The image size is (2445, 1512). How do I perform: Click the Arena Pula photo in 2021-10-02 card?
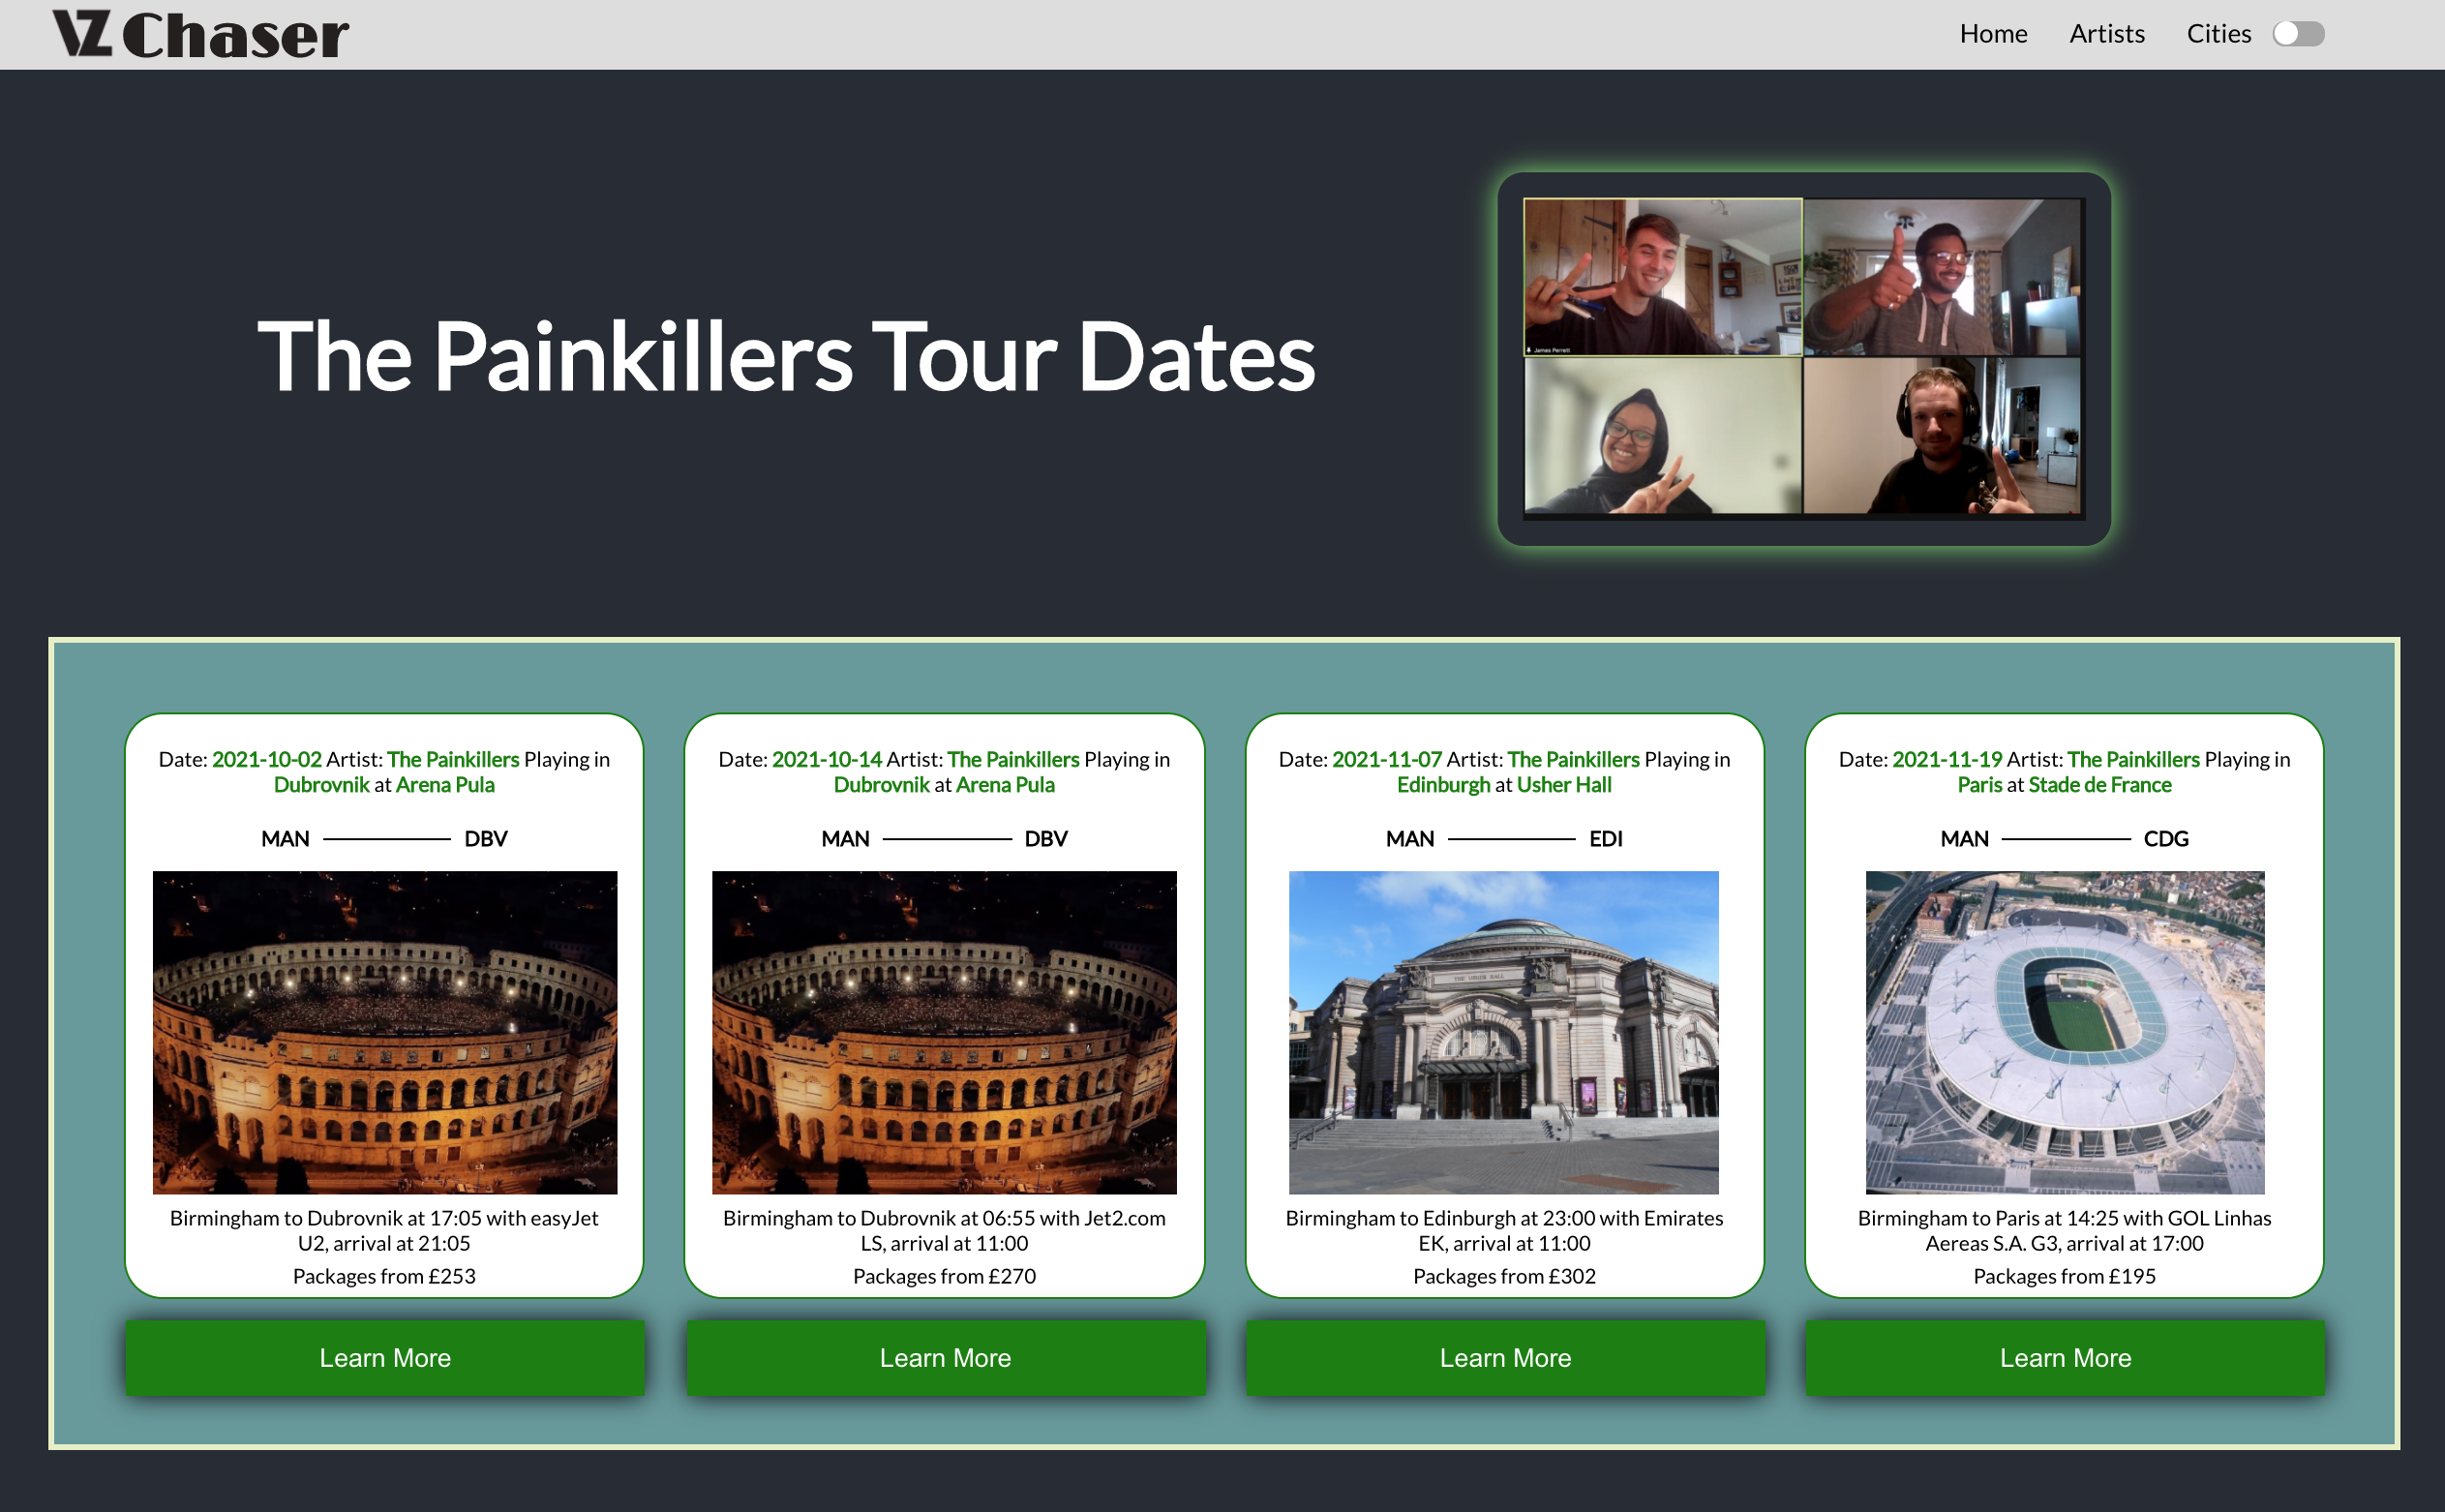click(x=385, y=1032)
